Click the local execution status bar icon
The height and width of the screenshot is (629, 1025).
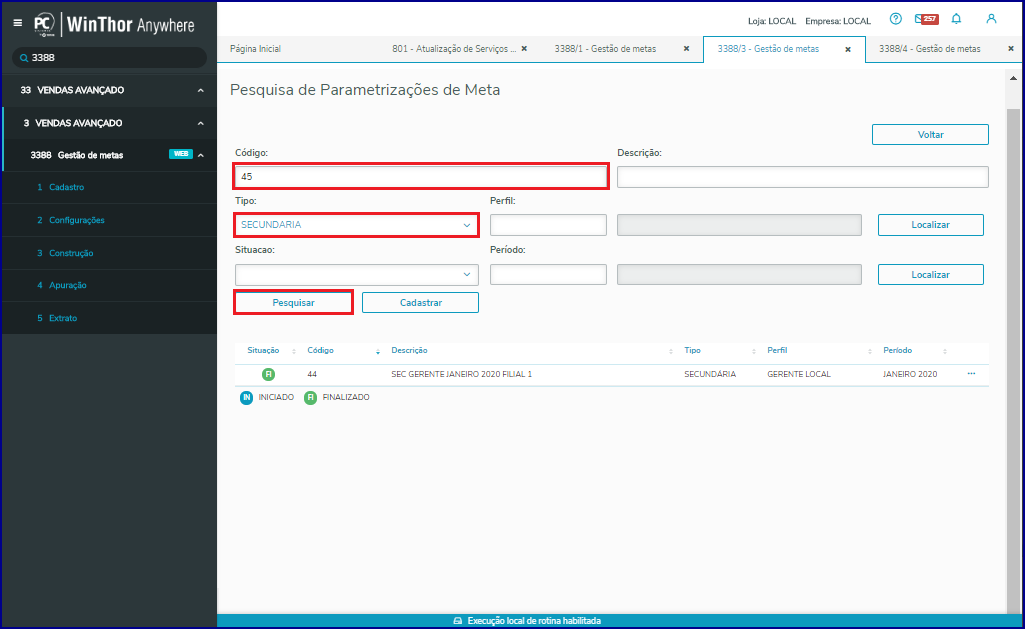[x=458, y=621]
